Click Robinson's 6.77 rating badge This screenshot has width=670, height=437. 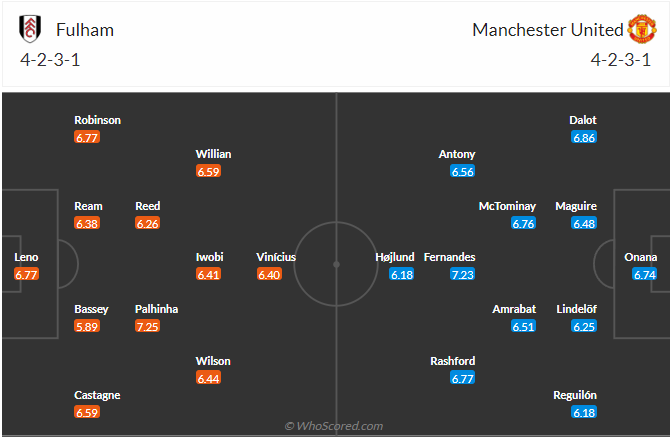(x=87, y=137)
